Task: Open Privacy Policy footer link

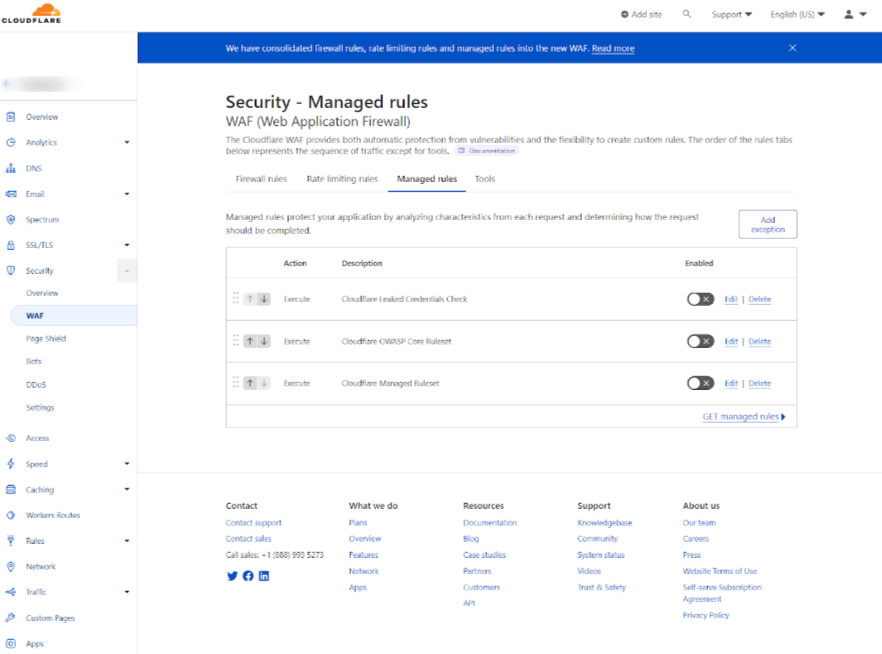Action: coord(706,615)
